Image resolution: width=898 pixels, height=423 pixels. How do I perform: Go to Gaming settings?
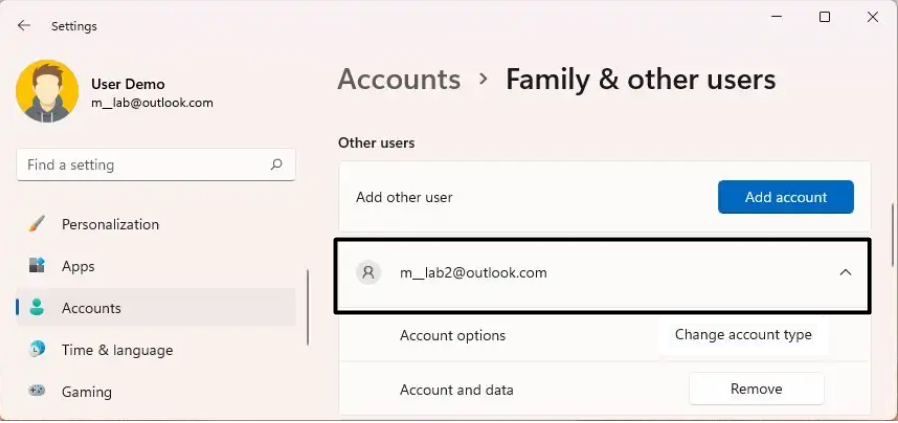(87, 391)
